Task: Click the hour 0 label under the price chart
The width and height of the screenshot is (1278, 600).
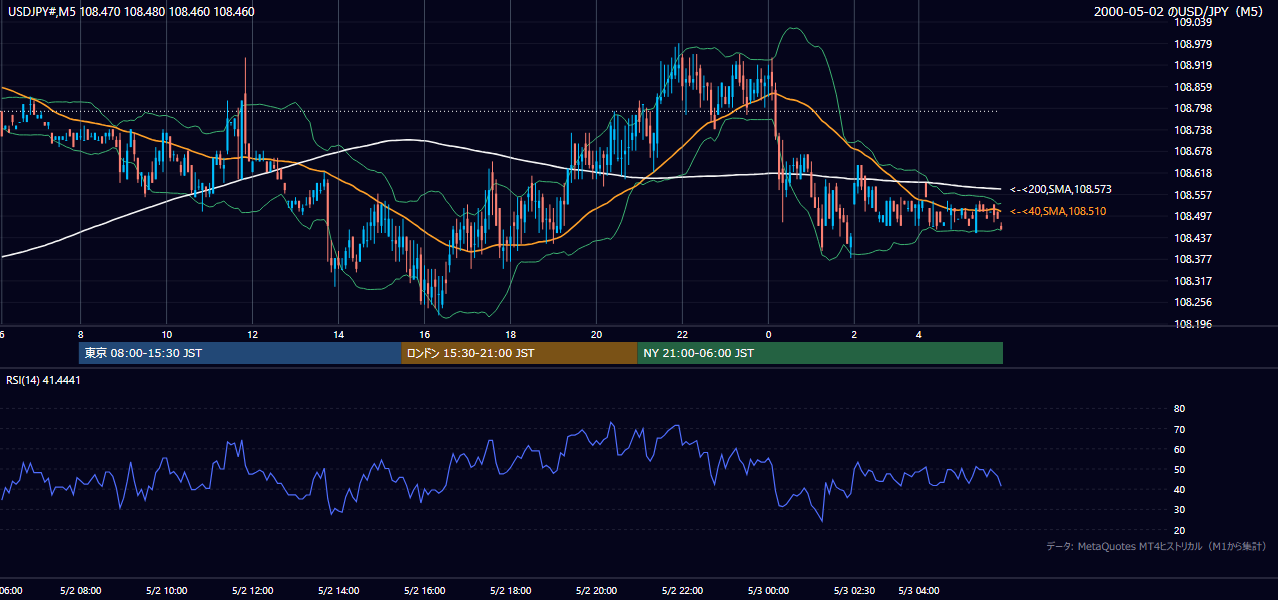Action: [768, 334]
